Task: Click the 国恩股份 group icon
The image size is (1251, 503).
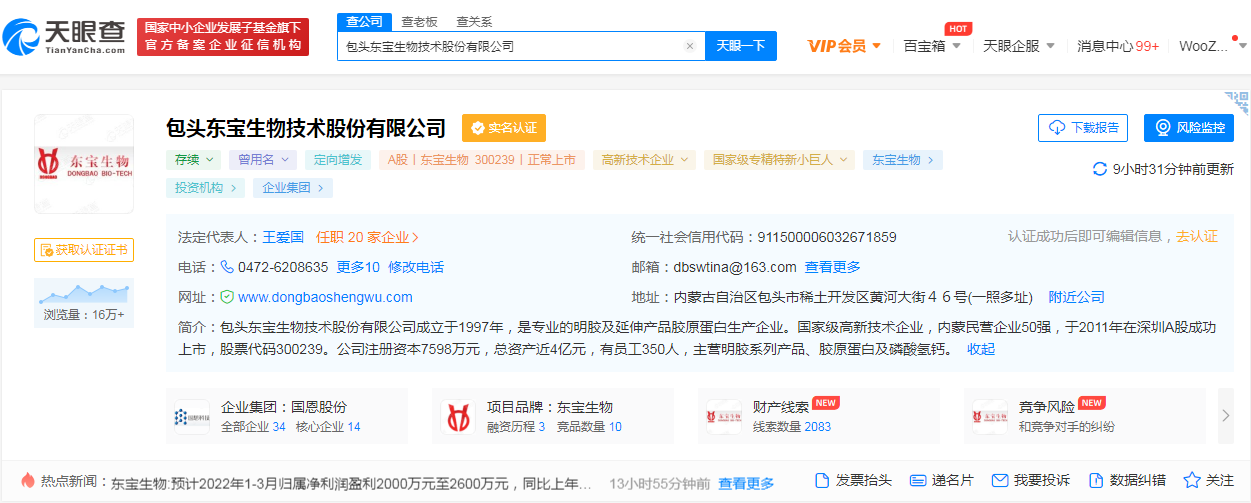Action: coord(191,417)
